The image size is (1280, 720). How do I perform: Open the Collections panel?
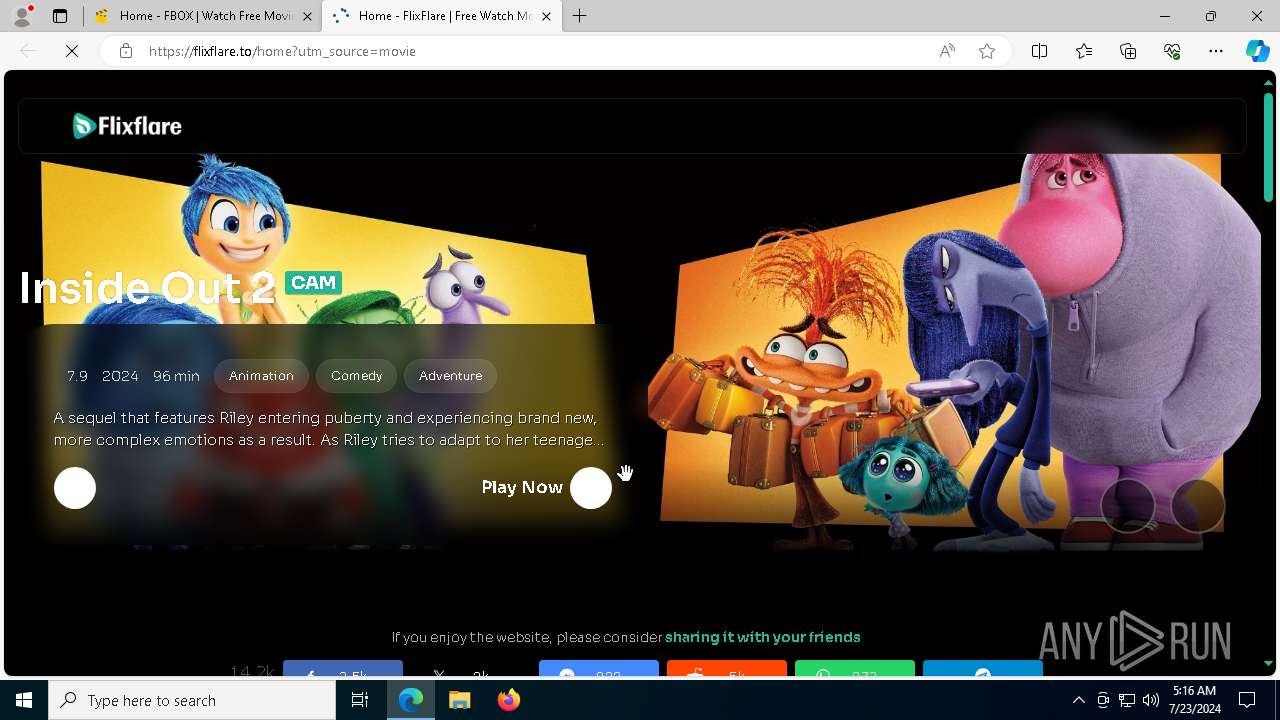(x=1128, y=51)
